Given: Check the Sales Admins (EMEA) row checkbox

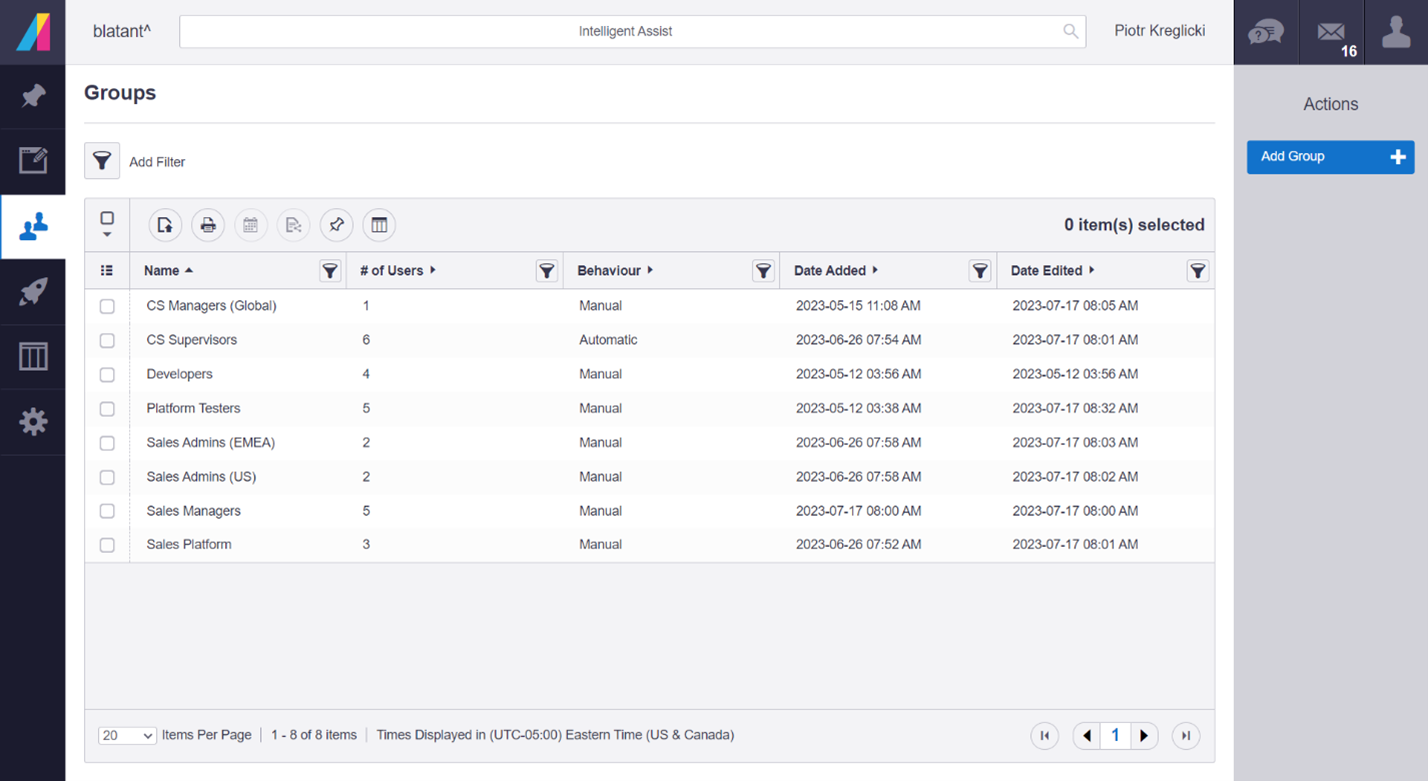Looking at the screenshot, I should (107, 442).
